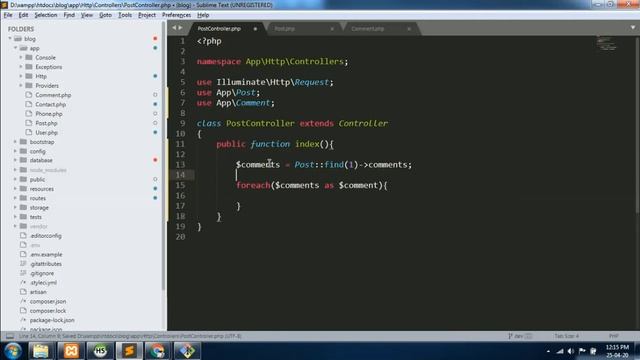Expand the Providers folder
Image resolution: width=640 pixels, height=360 pixels.
[21, 86]
